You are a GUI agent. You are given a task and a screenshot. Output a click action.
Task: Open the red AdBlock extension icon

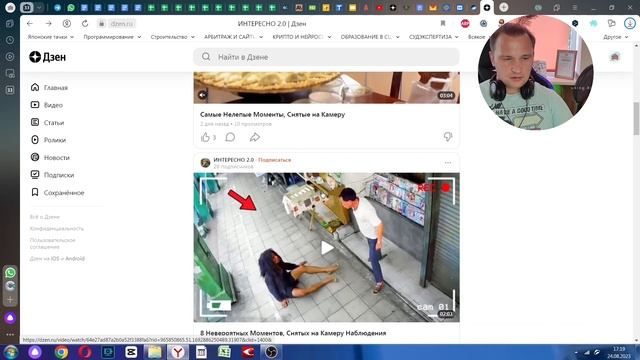(465, 24)
